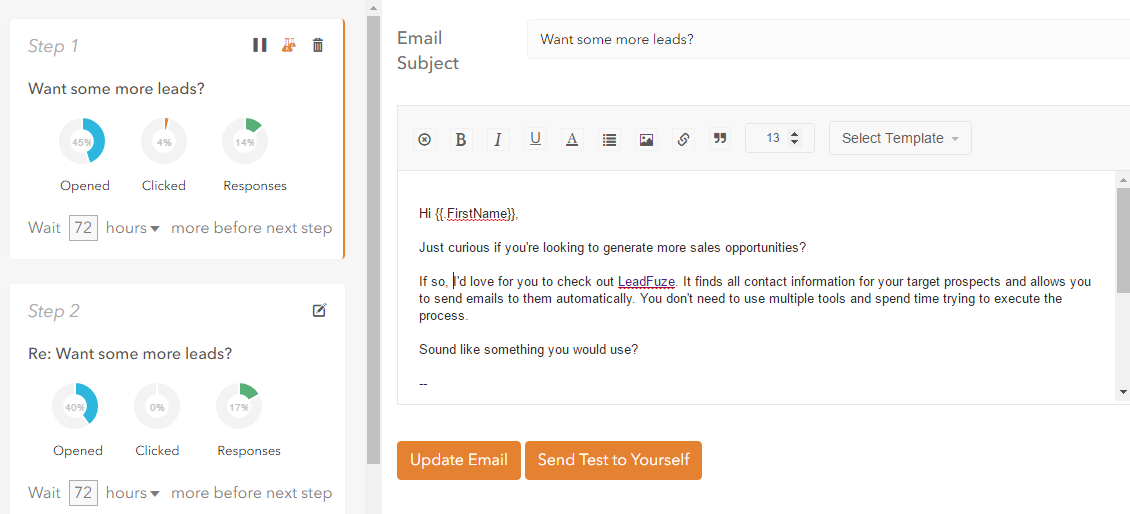Adjust the font size 13 stepper arrows

[795, 138]
